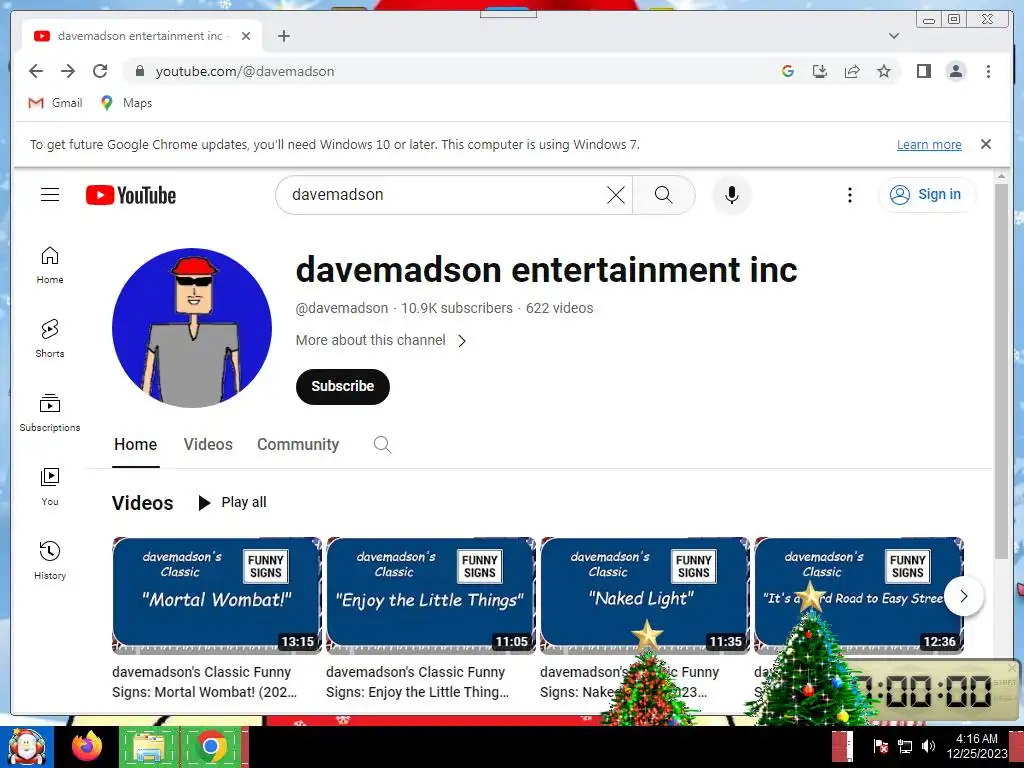This screenshot has width=1024, height=768.
Task: Launch Firefox from taskbar
Action: [x=87, y=746]
